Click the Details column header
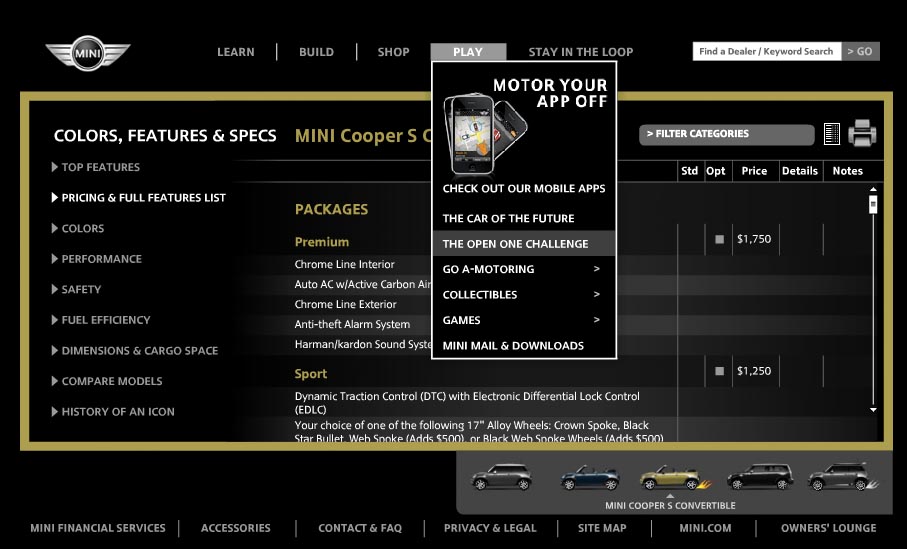Viewport: 907px width, 549px height. pyautogui.click(x=800, y=171)
